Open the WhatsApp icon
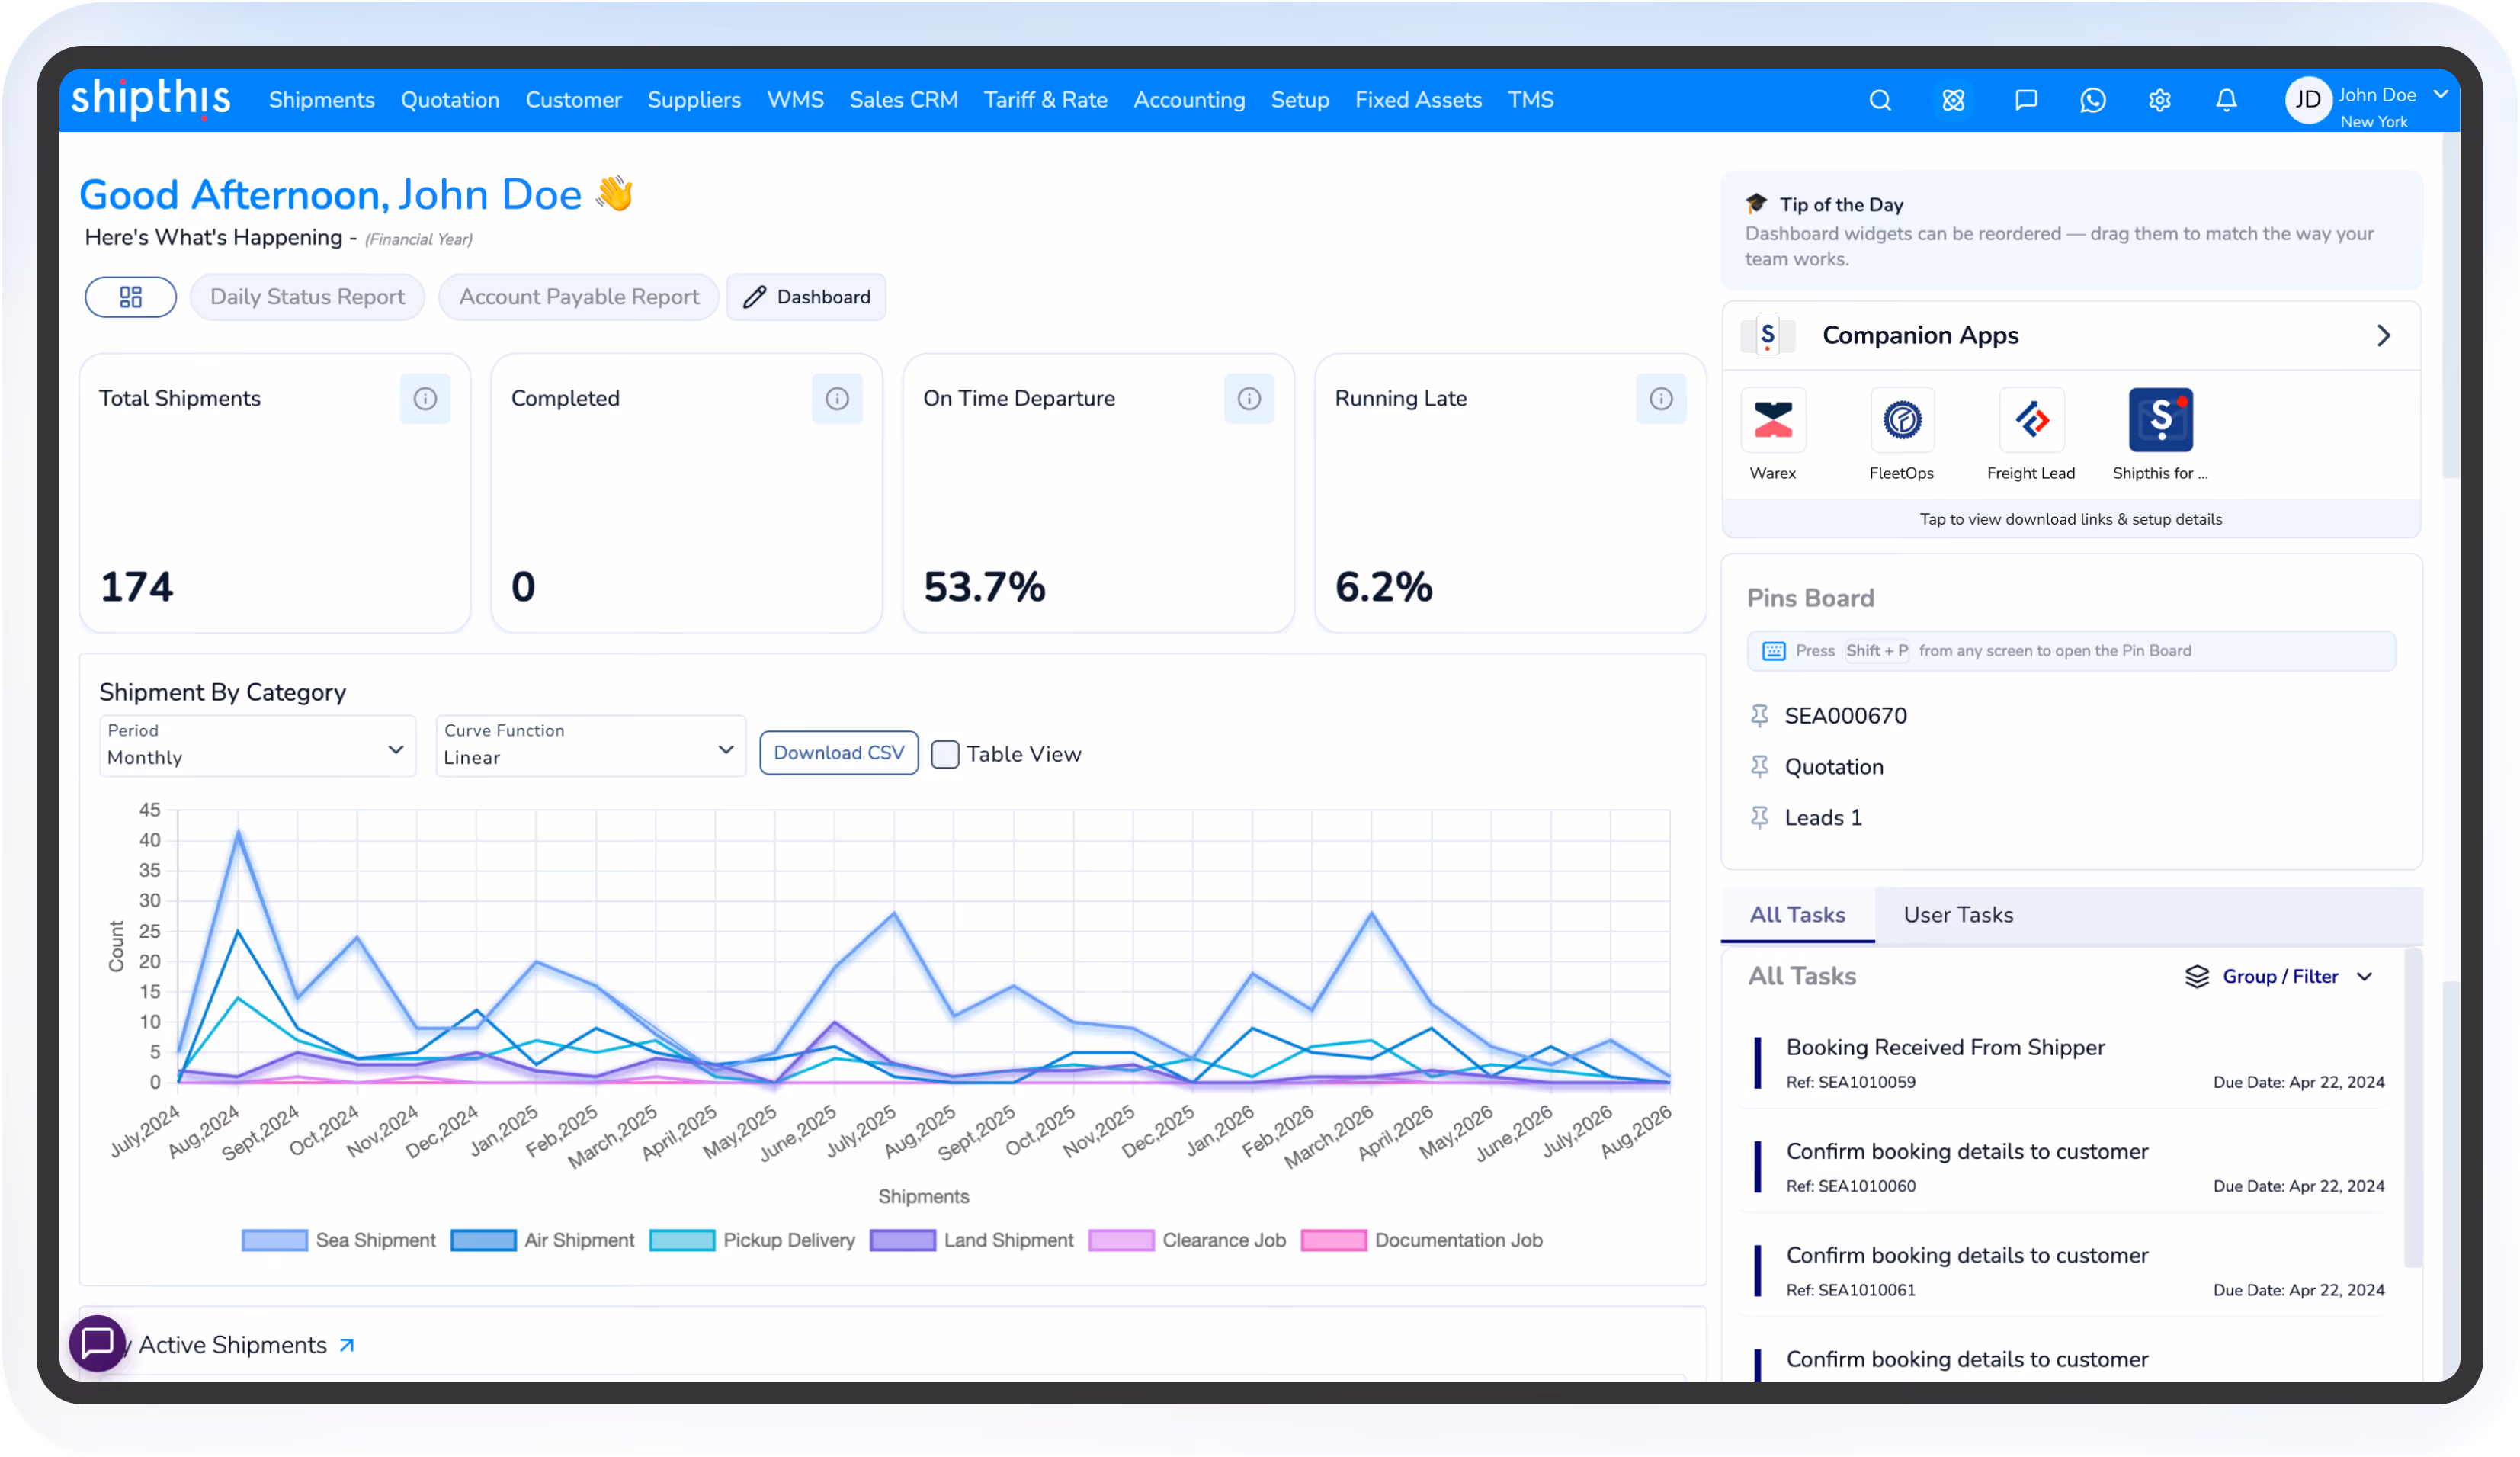 (2092, 100)
